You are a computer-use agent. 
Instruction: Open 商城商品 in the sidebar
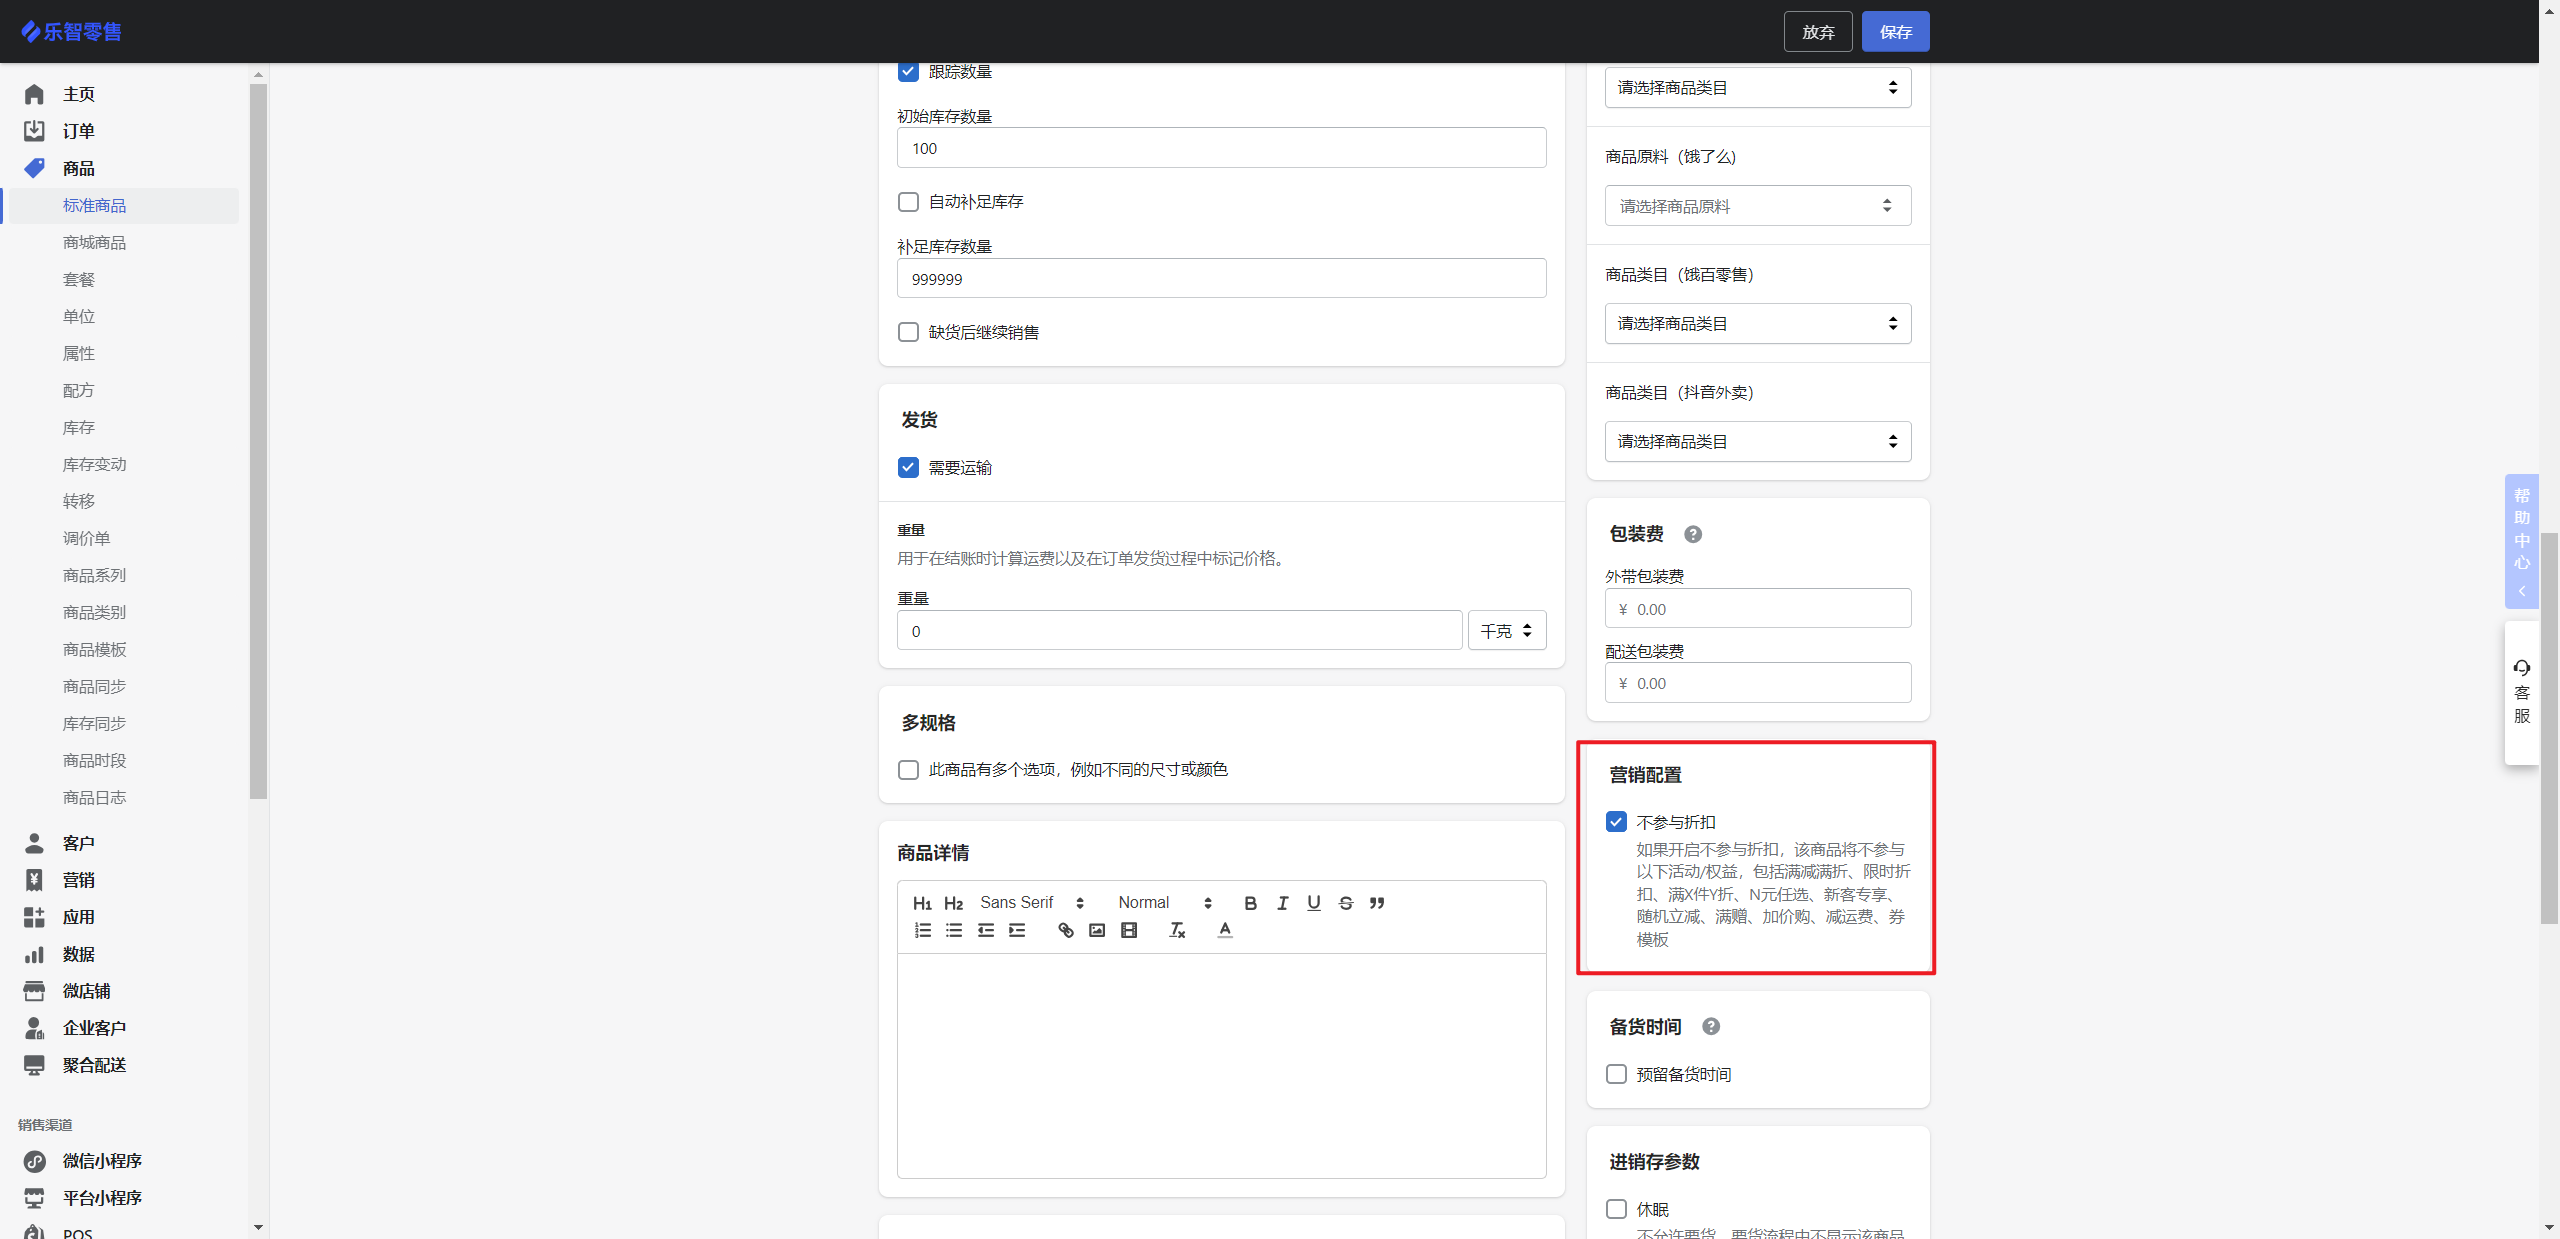pyautogui.click(x=94, y=243)
